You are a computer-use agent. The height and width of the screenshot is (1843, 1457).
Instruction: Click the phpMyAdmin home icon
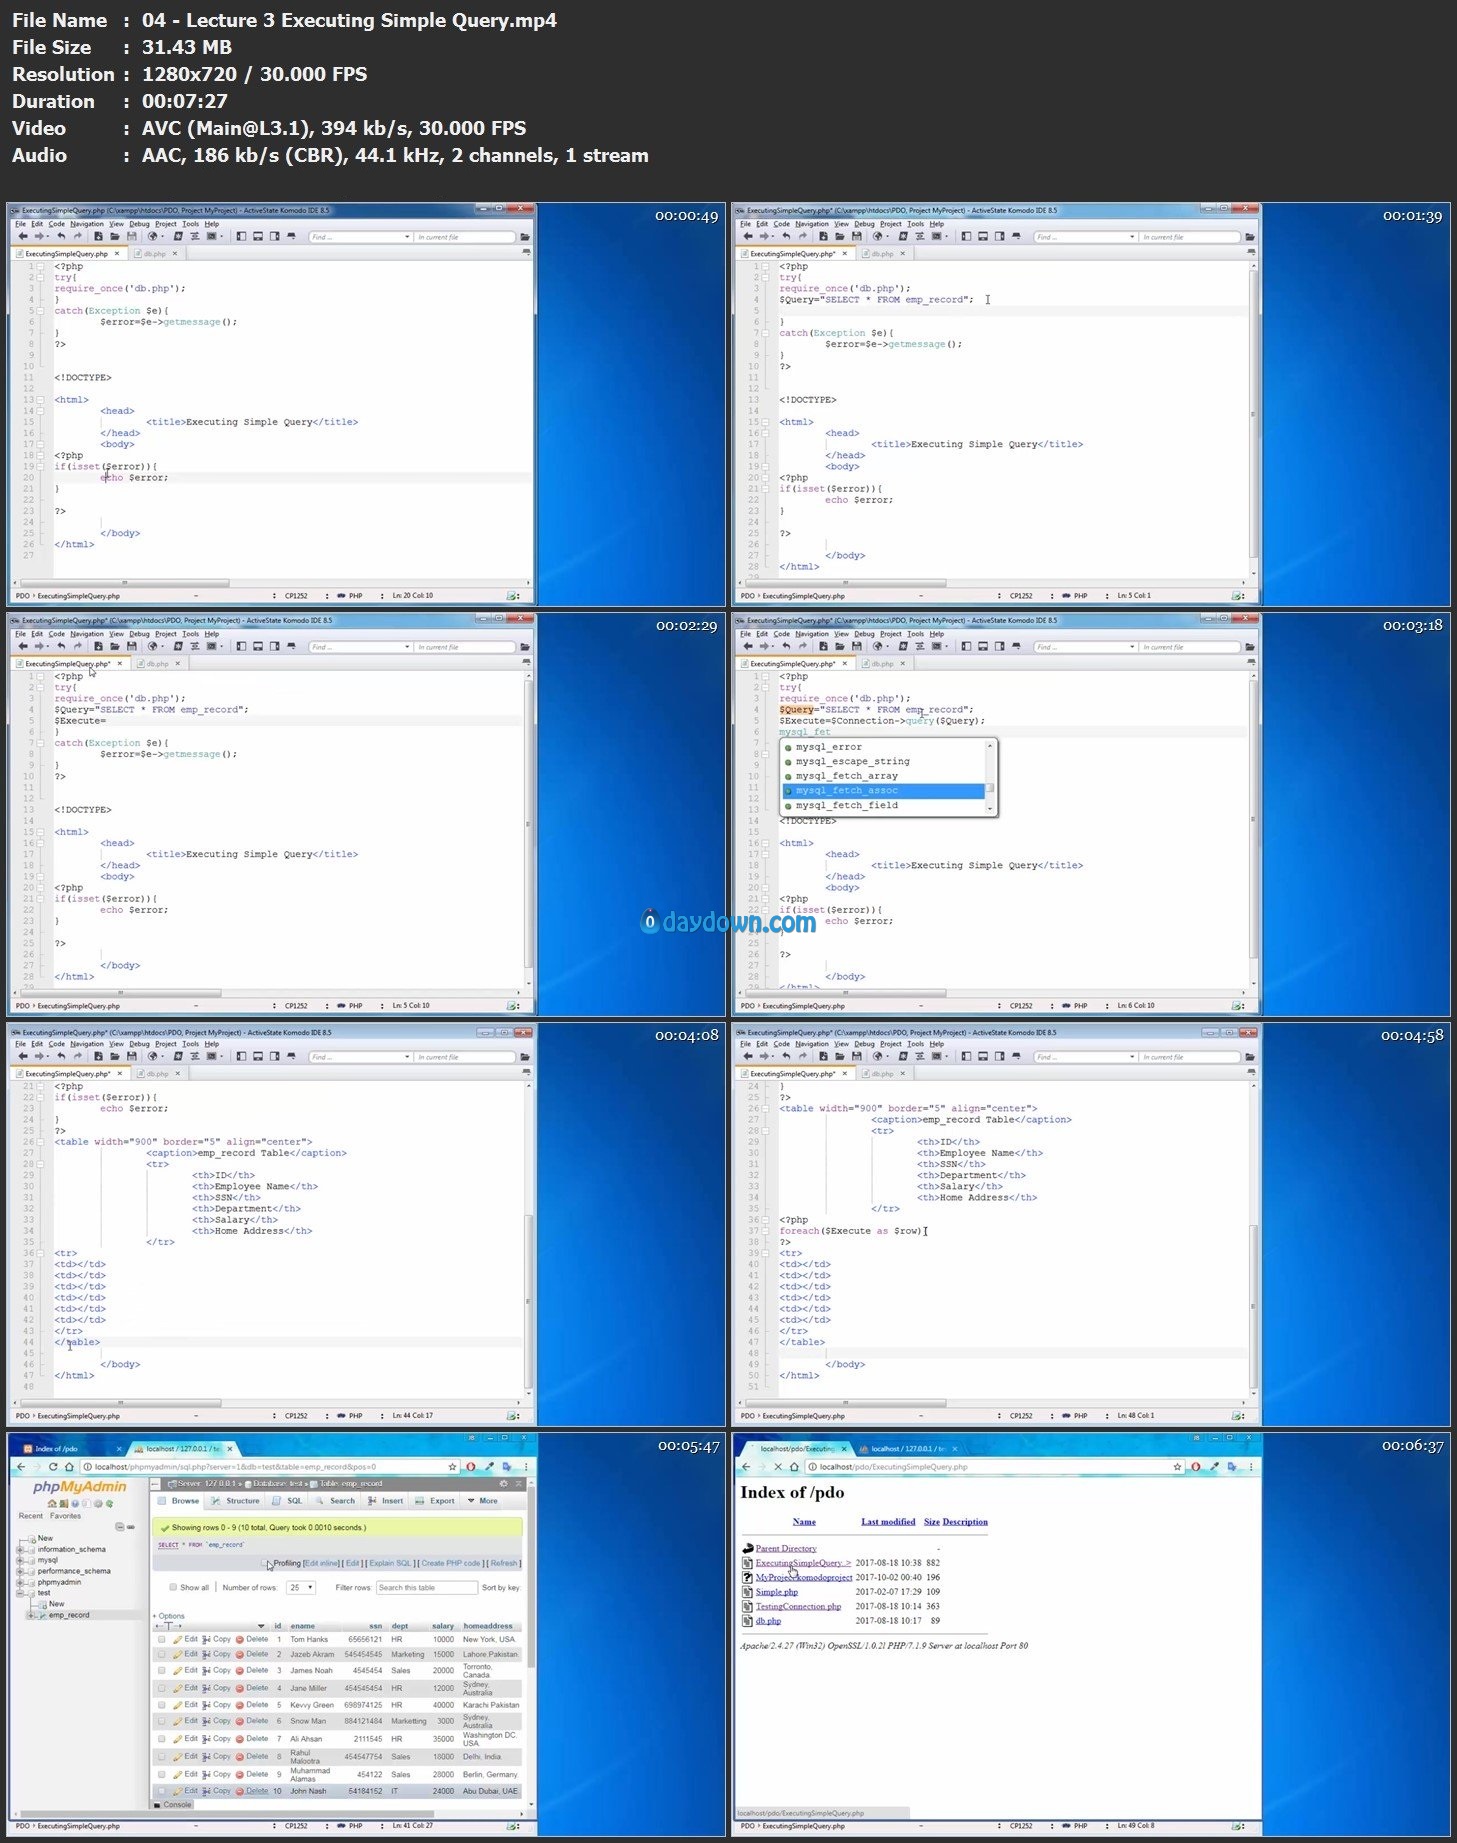(52, 1503)
